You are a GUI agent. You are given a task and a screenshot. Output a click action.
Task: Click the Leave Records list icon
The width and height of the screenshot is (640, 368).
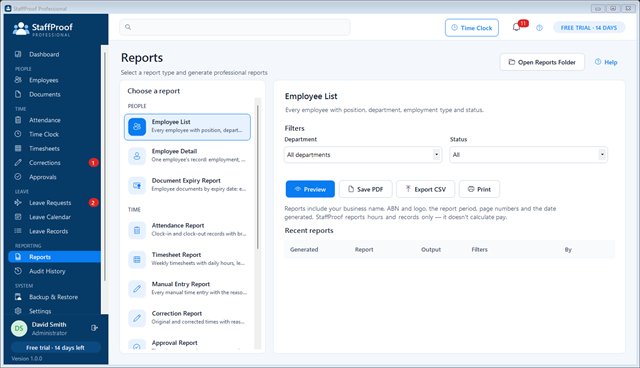pyautogui.click(x=18, y=231)
